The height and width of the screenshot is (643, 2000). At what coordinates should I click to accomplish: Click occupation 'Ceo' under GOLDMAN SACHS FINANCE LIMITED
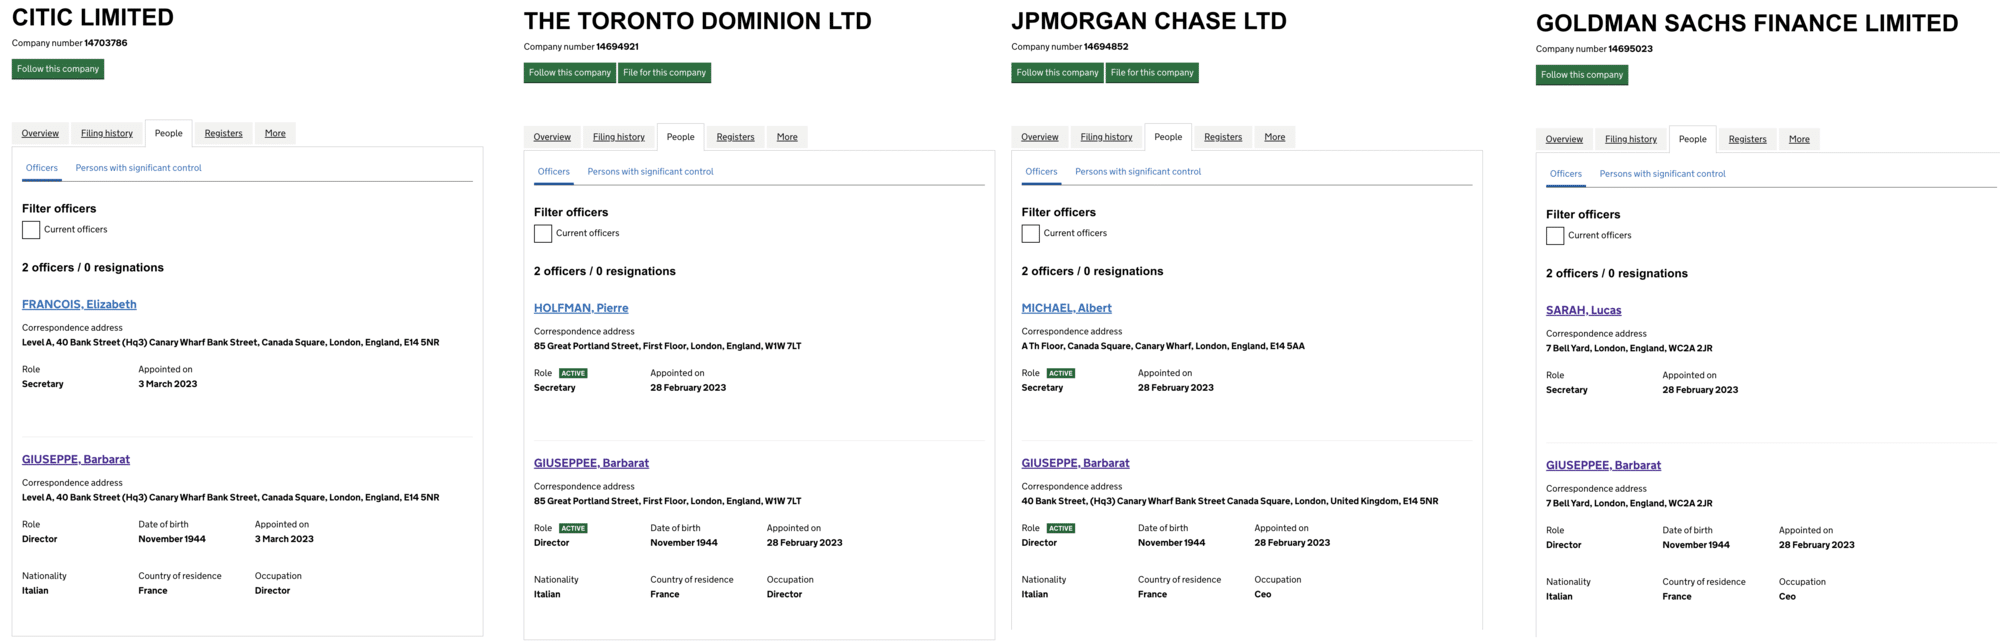1787,597
